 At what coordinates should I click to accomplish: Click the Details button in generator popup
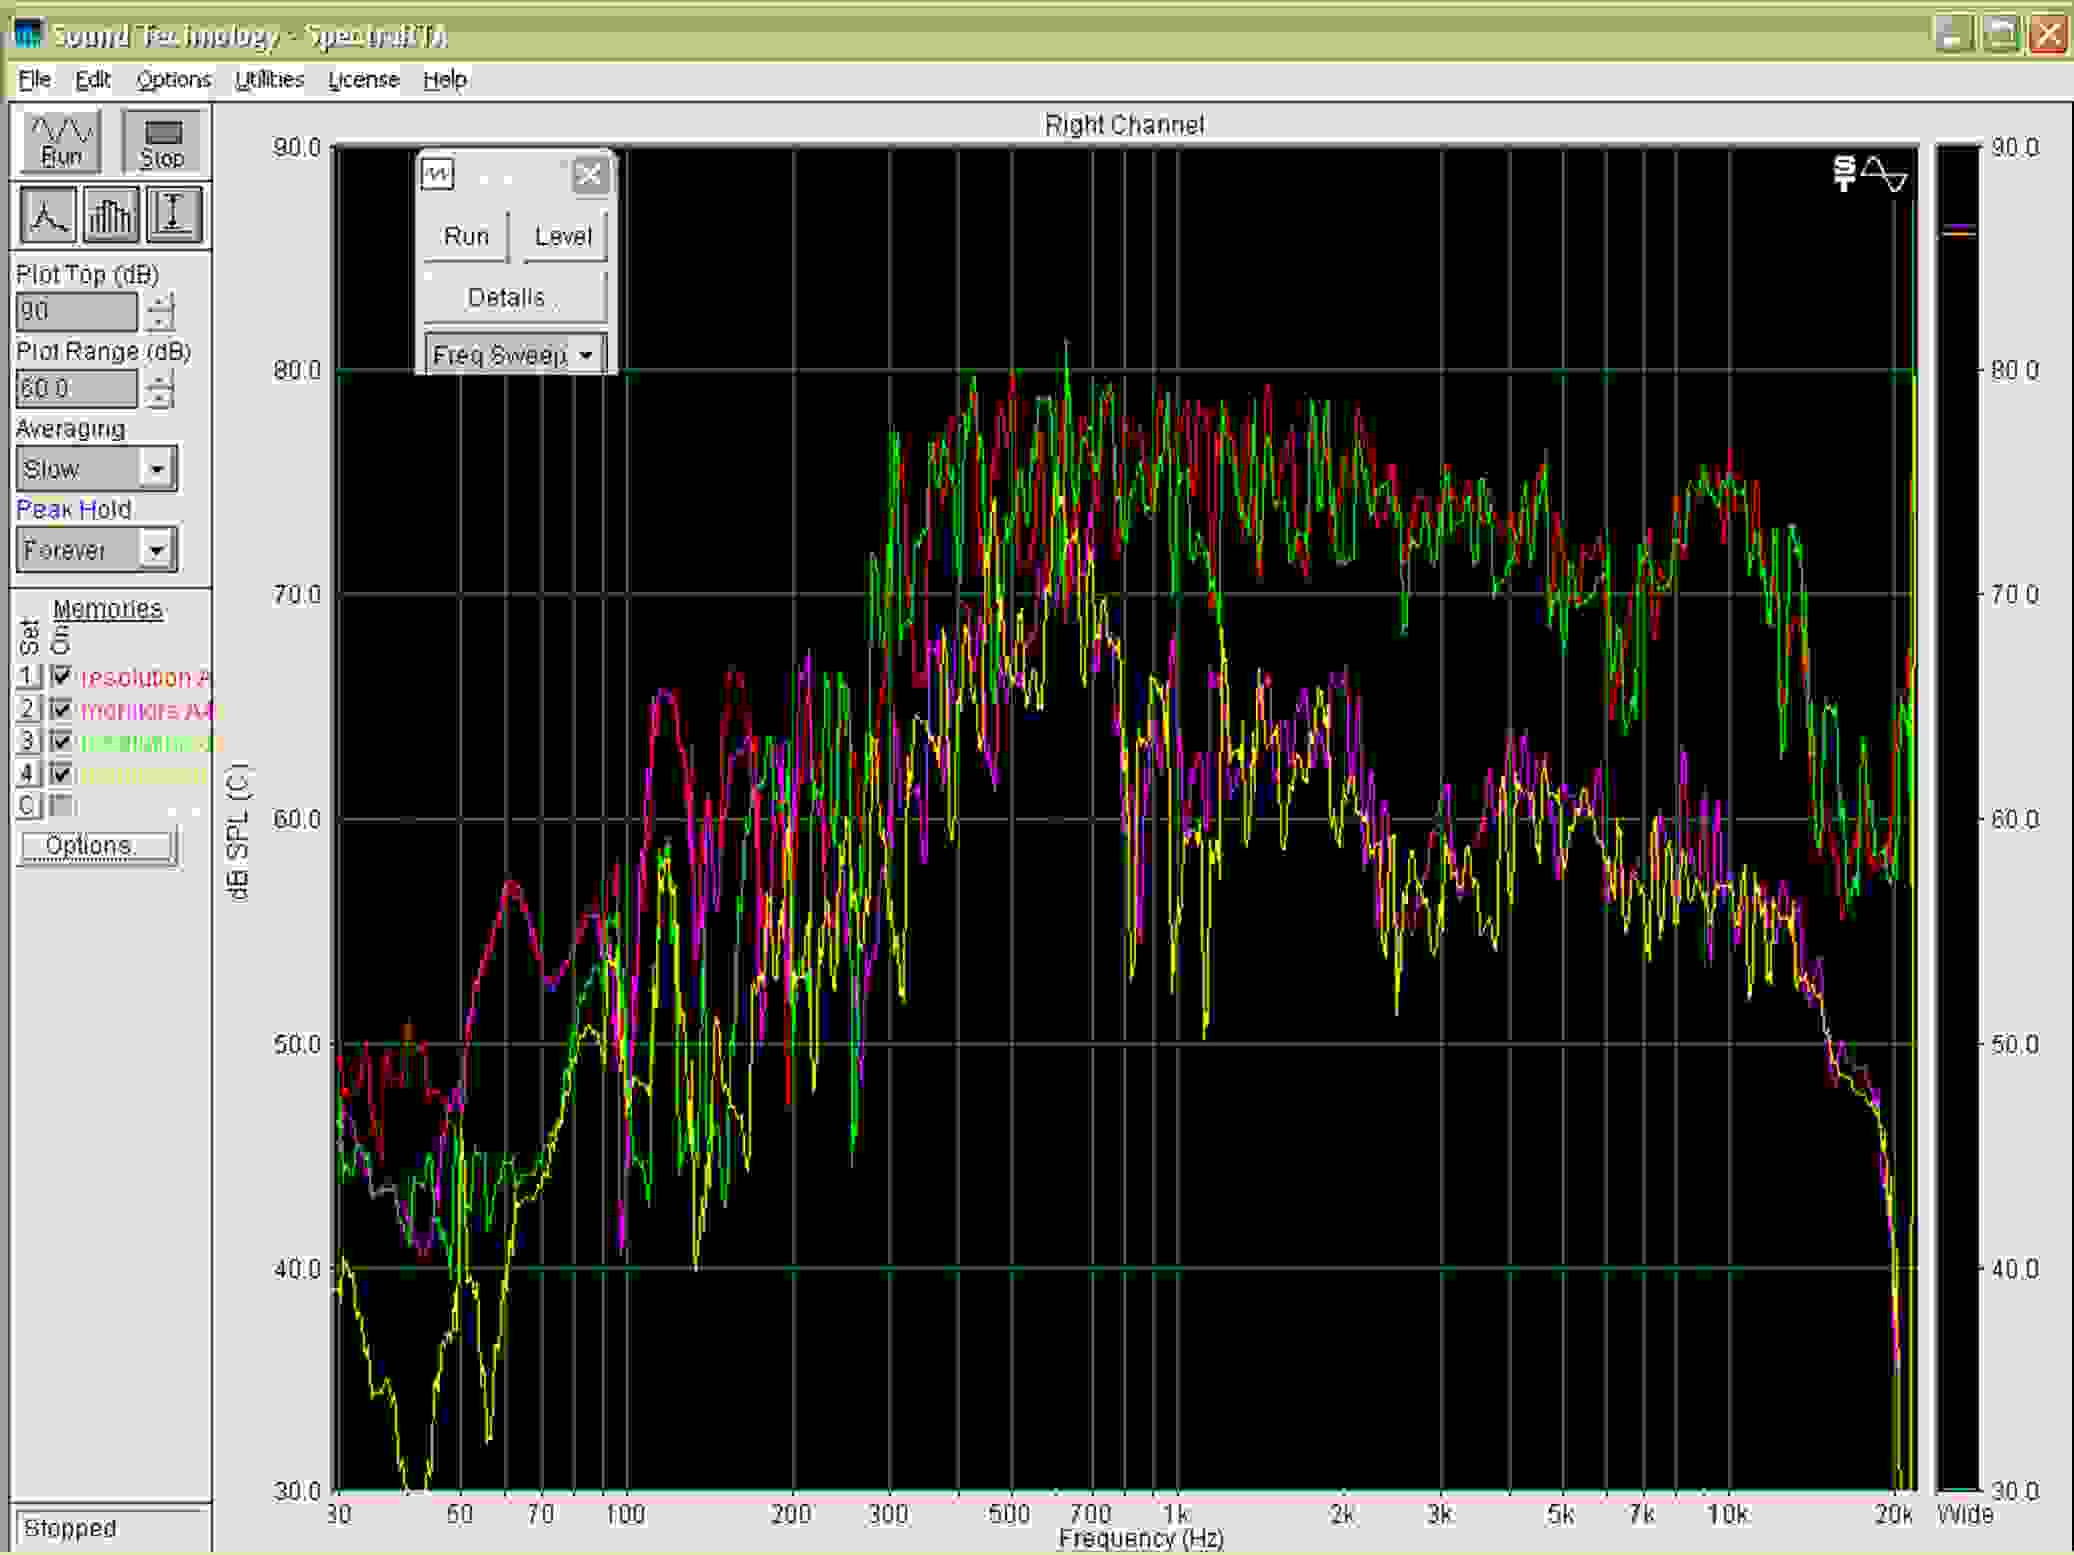pos(507,298)
